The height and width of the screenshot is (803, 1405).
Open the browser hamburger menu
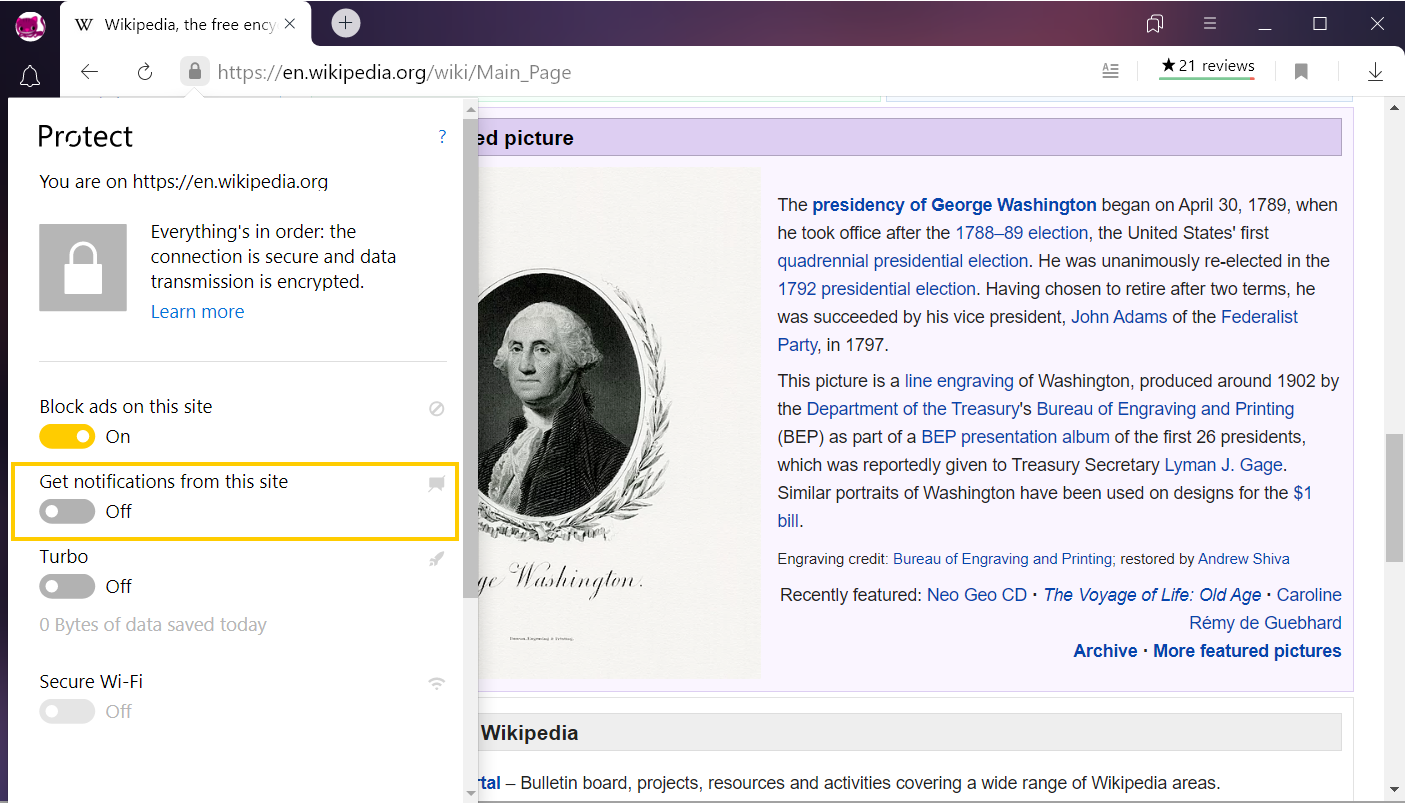(x=1210, y=23)
